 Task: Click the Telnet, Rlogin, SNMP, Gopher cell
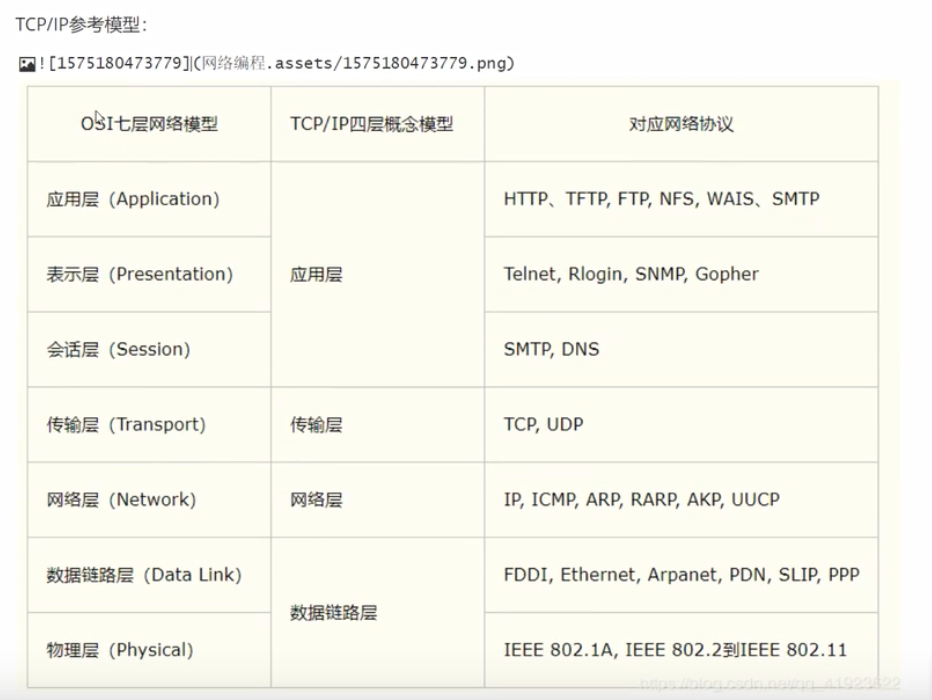(681, 275)
